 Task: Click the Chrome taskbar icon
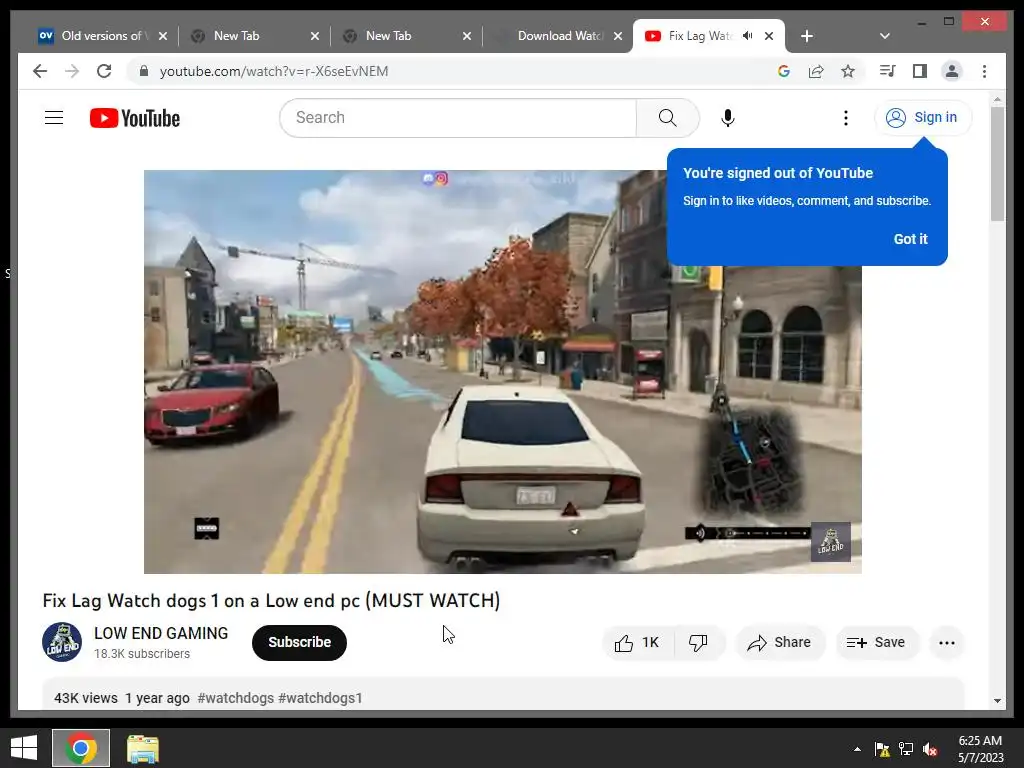81,748
